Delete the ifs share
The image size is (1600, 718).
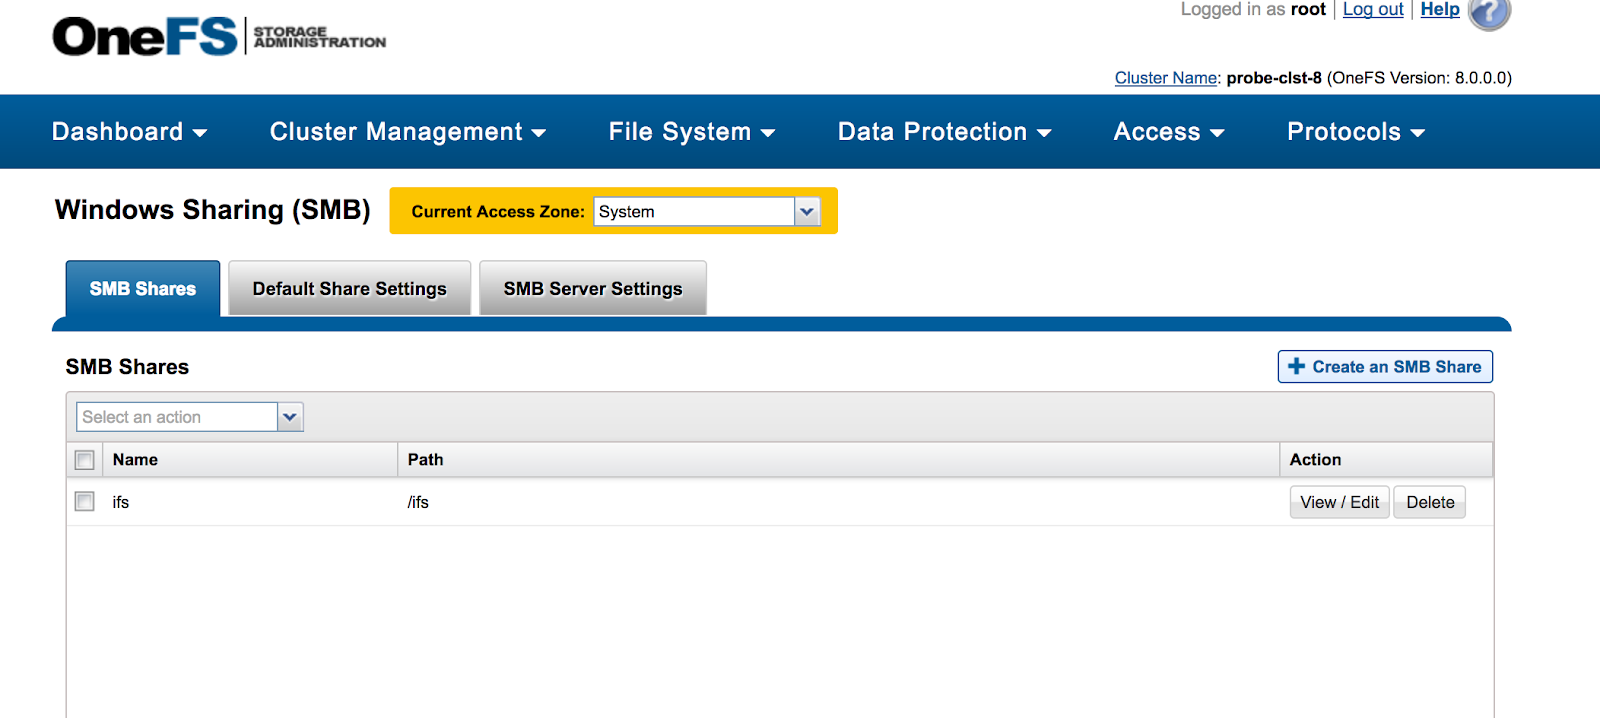tap(1430, 503)
